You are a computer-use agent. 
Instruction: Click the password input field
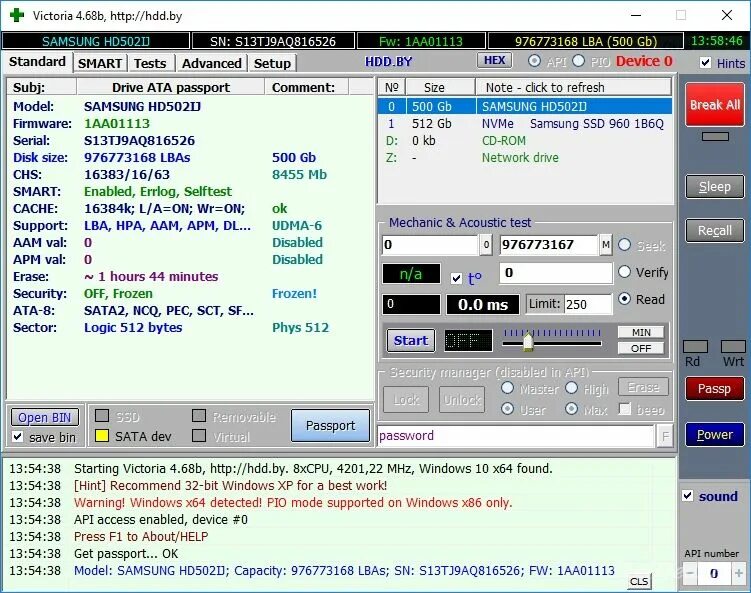tap(516, 436)
